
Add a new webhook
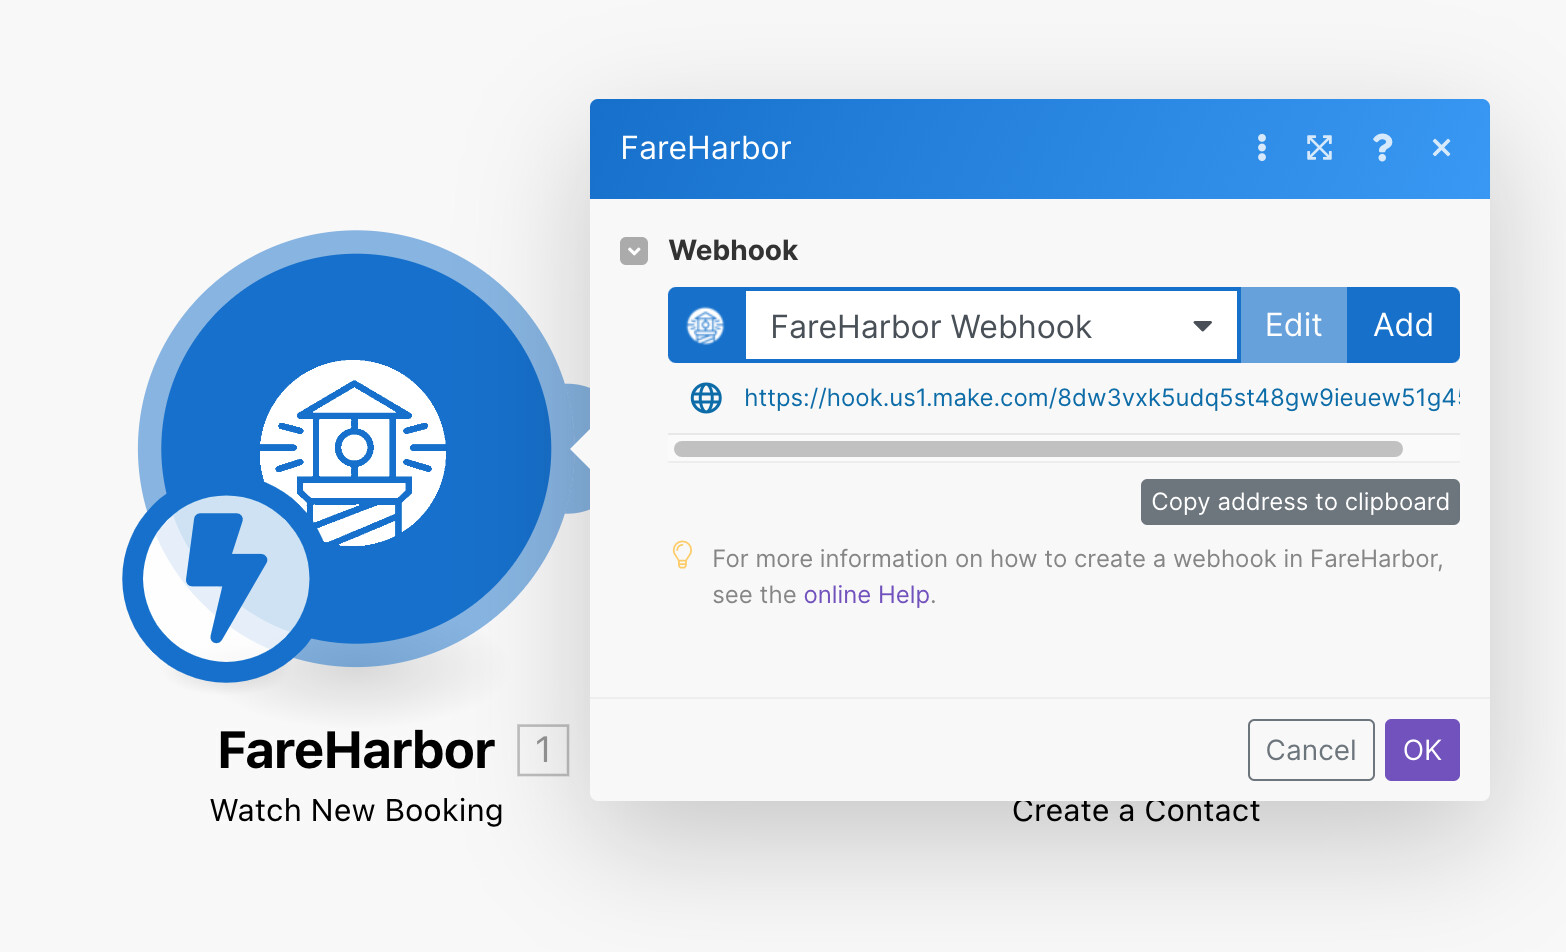click(x=1403, y=325)
